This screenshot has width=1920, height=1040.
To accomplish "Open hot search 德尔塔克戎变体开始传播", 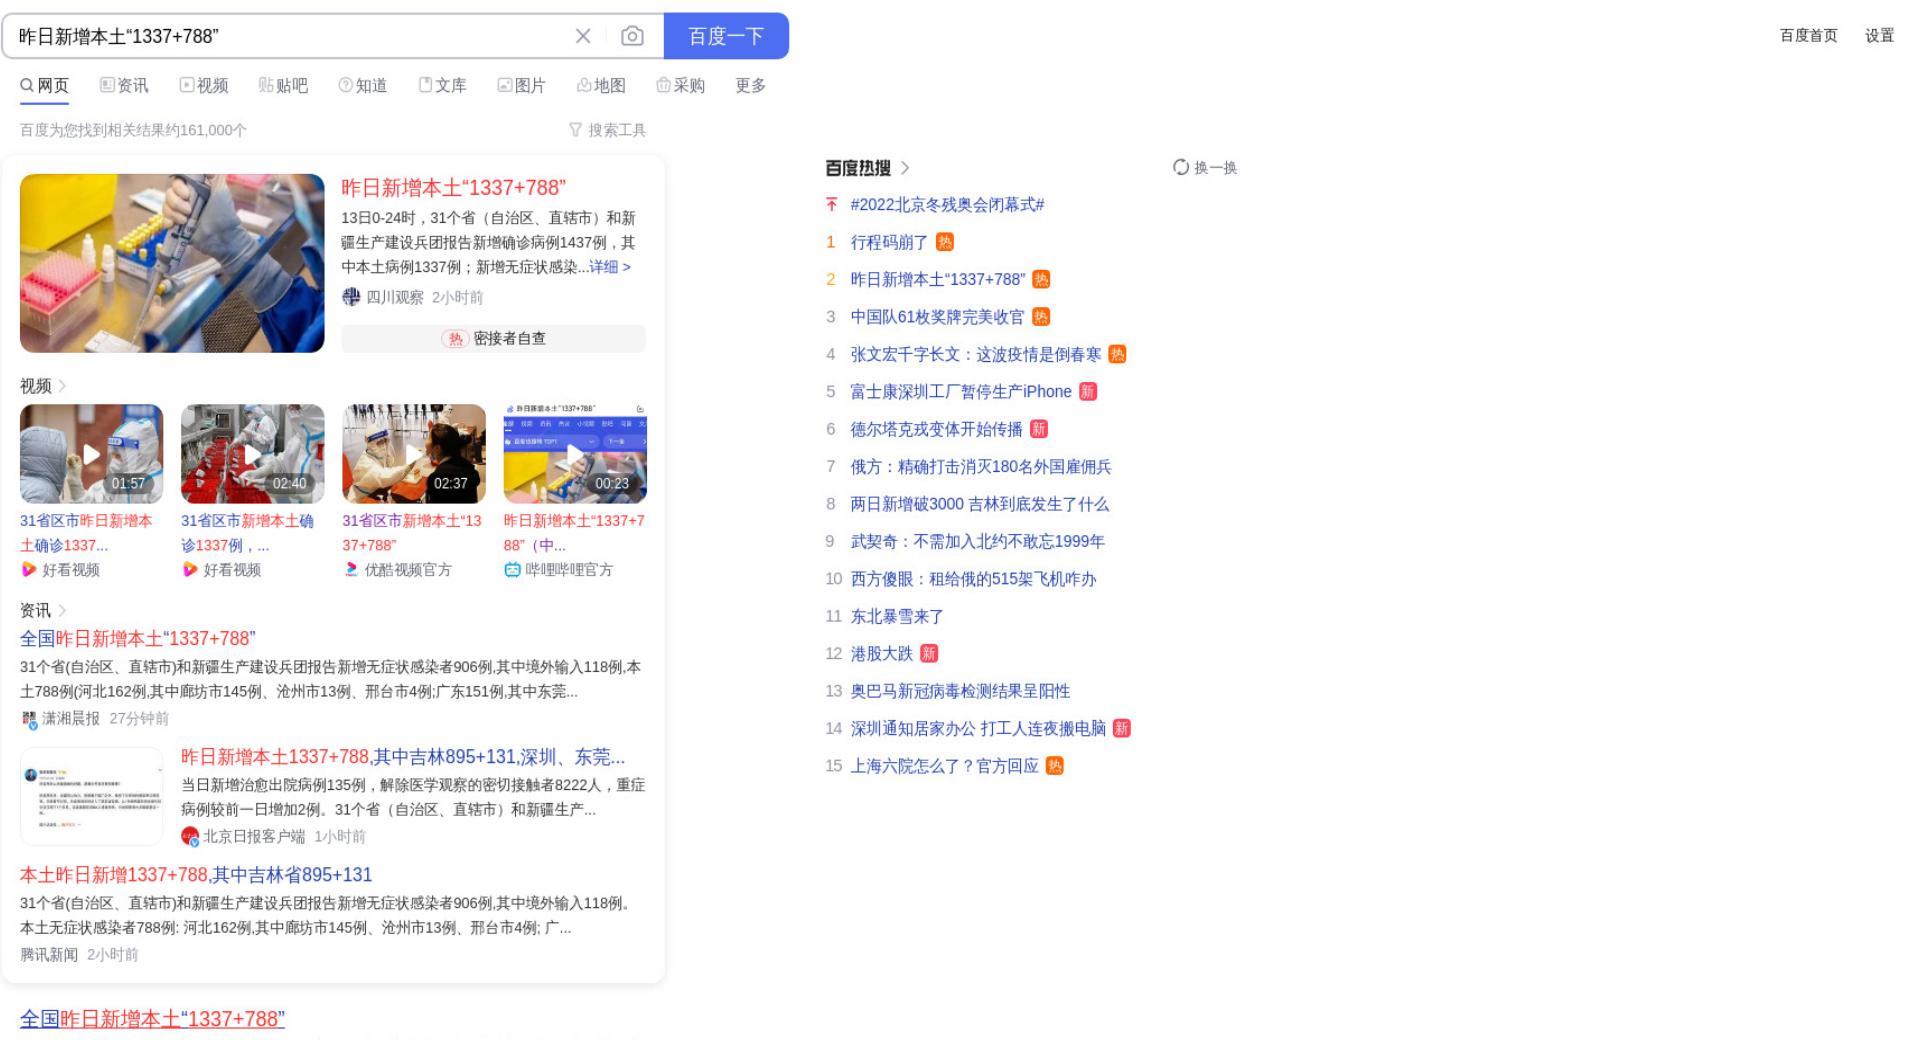I will 936,429.
